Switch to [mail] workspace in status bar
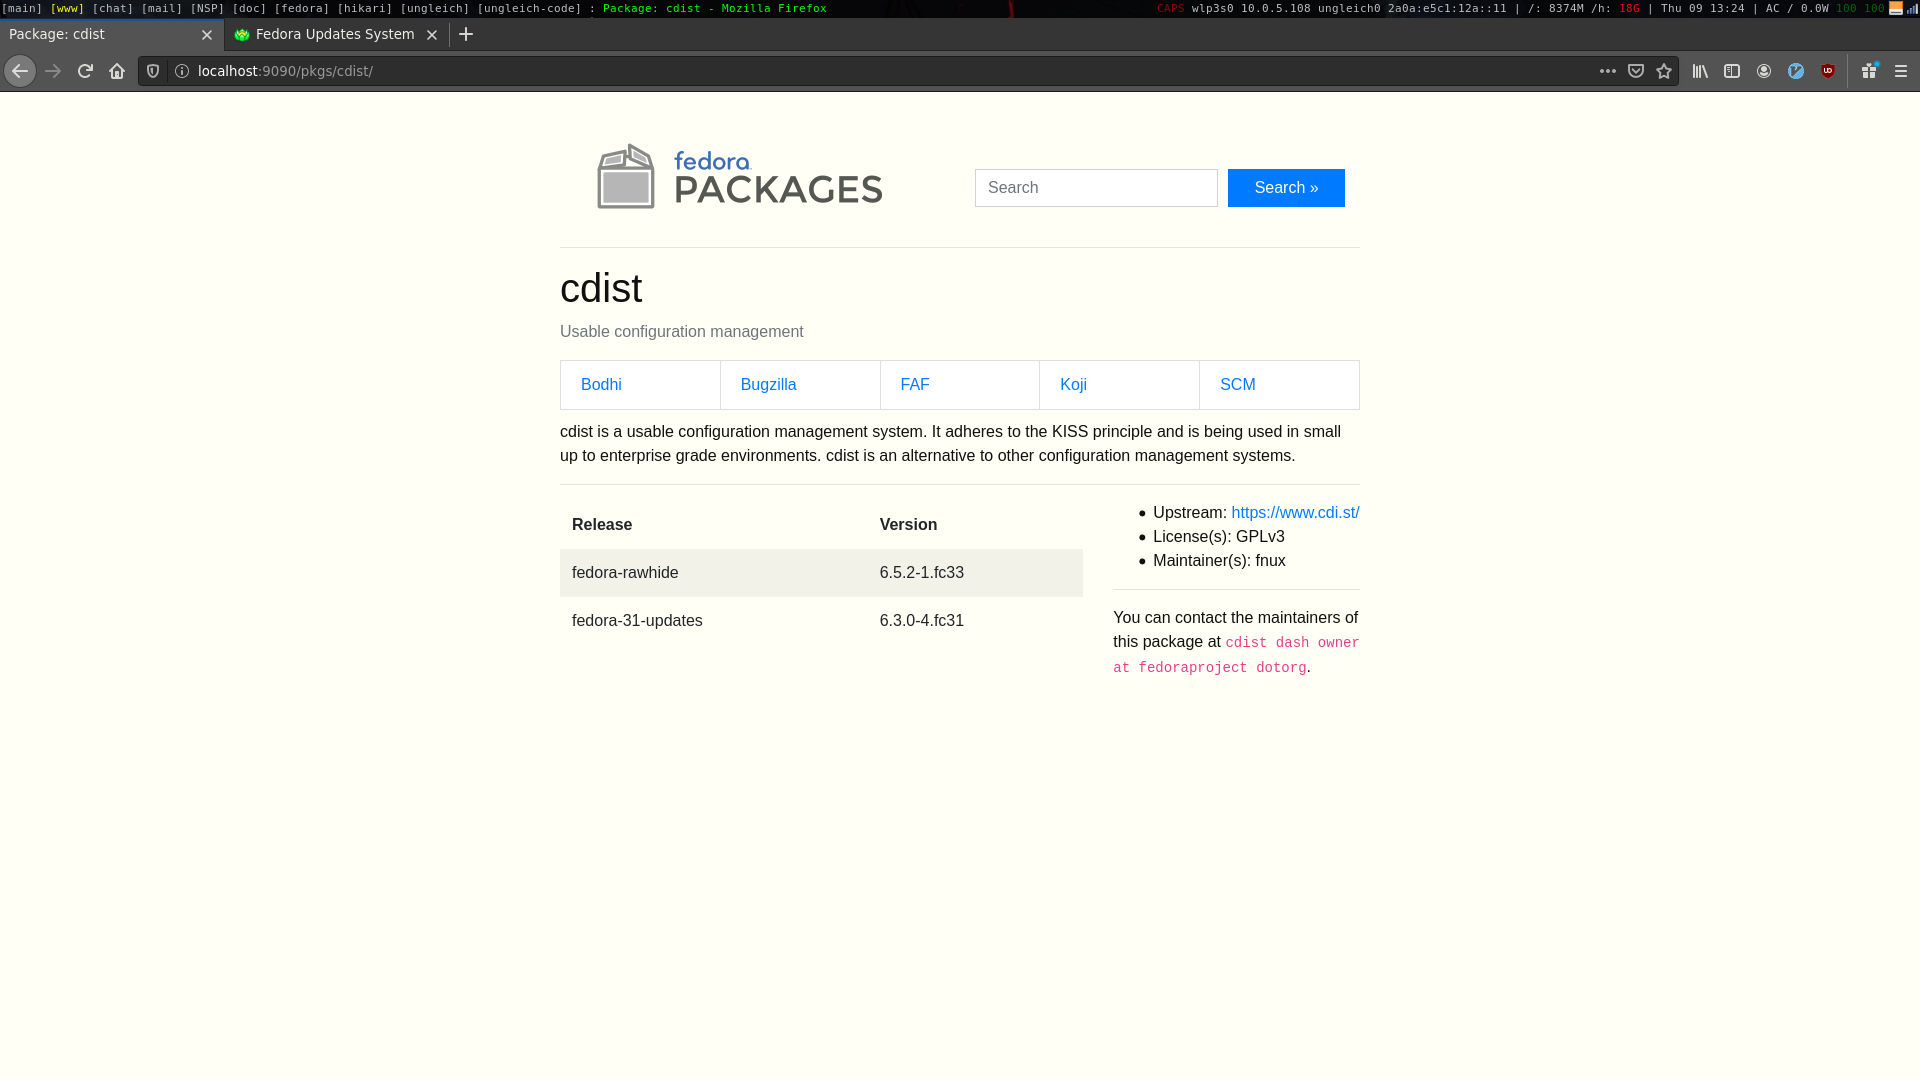Screen dimensions: 1920x1080 pos(162,8)
